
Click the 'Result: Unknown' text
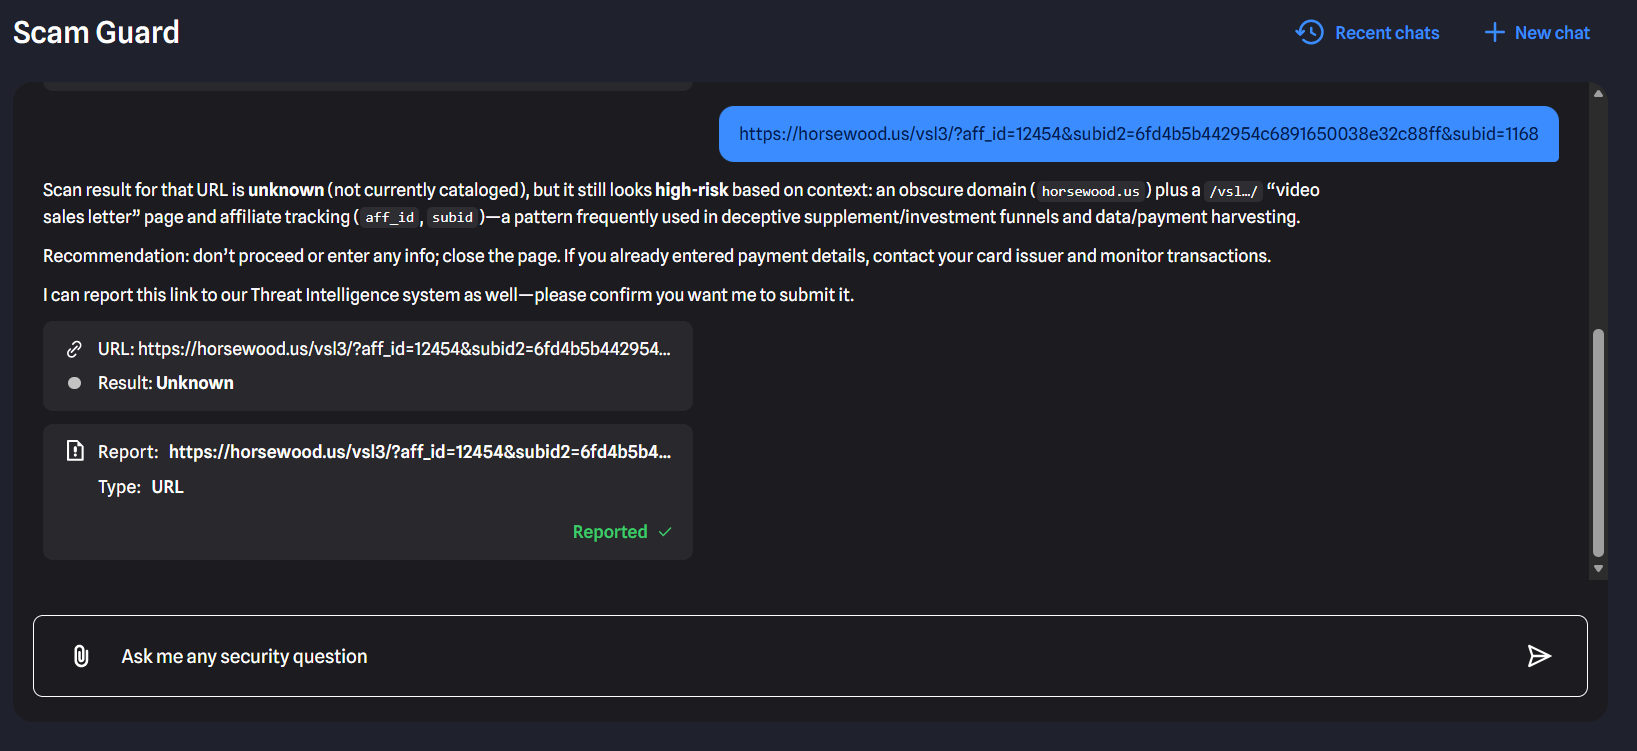point(166,383)
